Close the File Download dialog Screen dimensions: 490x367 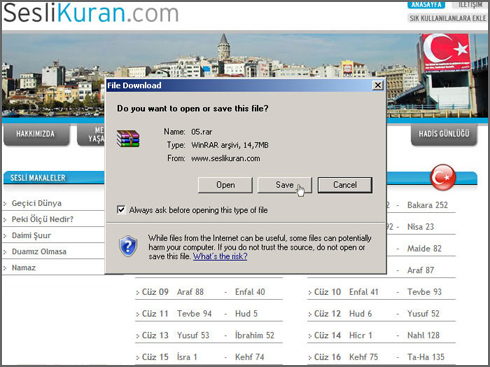(x=378, y=85)
